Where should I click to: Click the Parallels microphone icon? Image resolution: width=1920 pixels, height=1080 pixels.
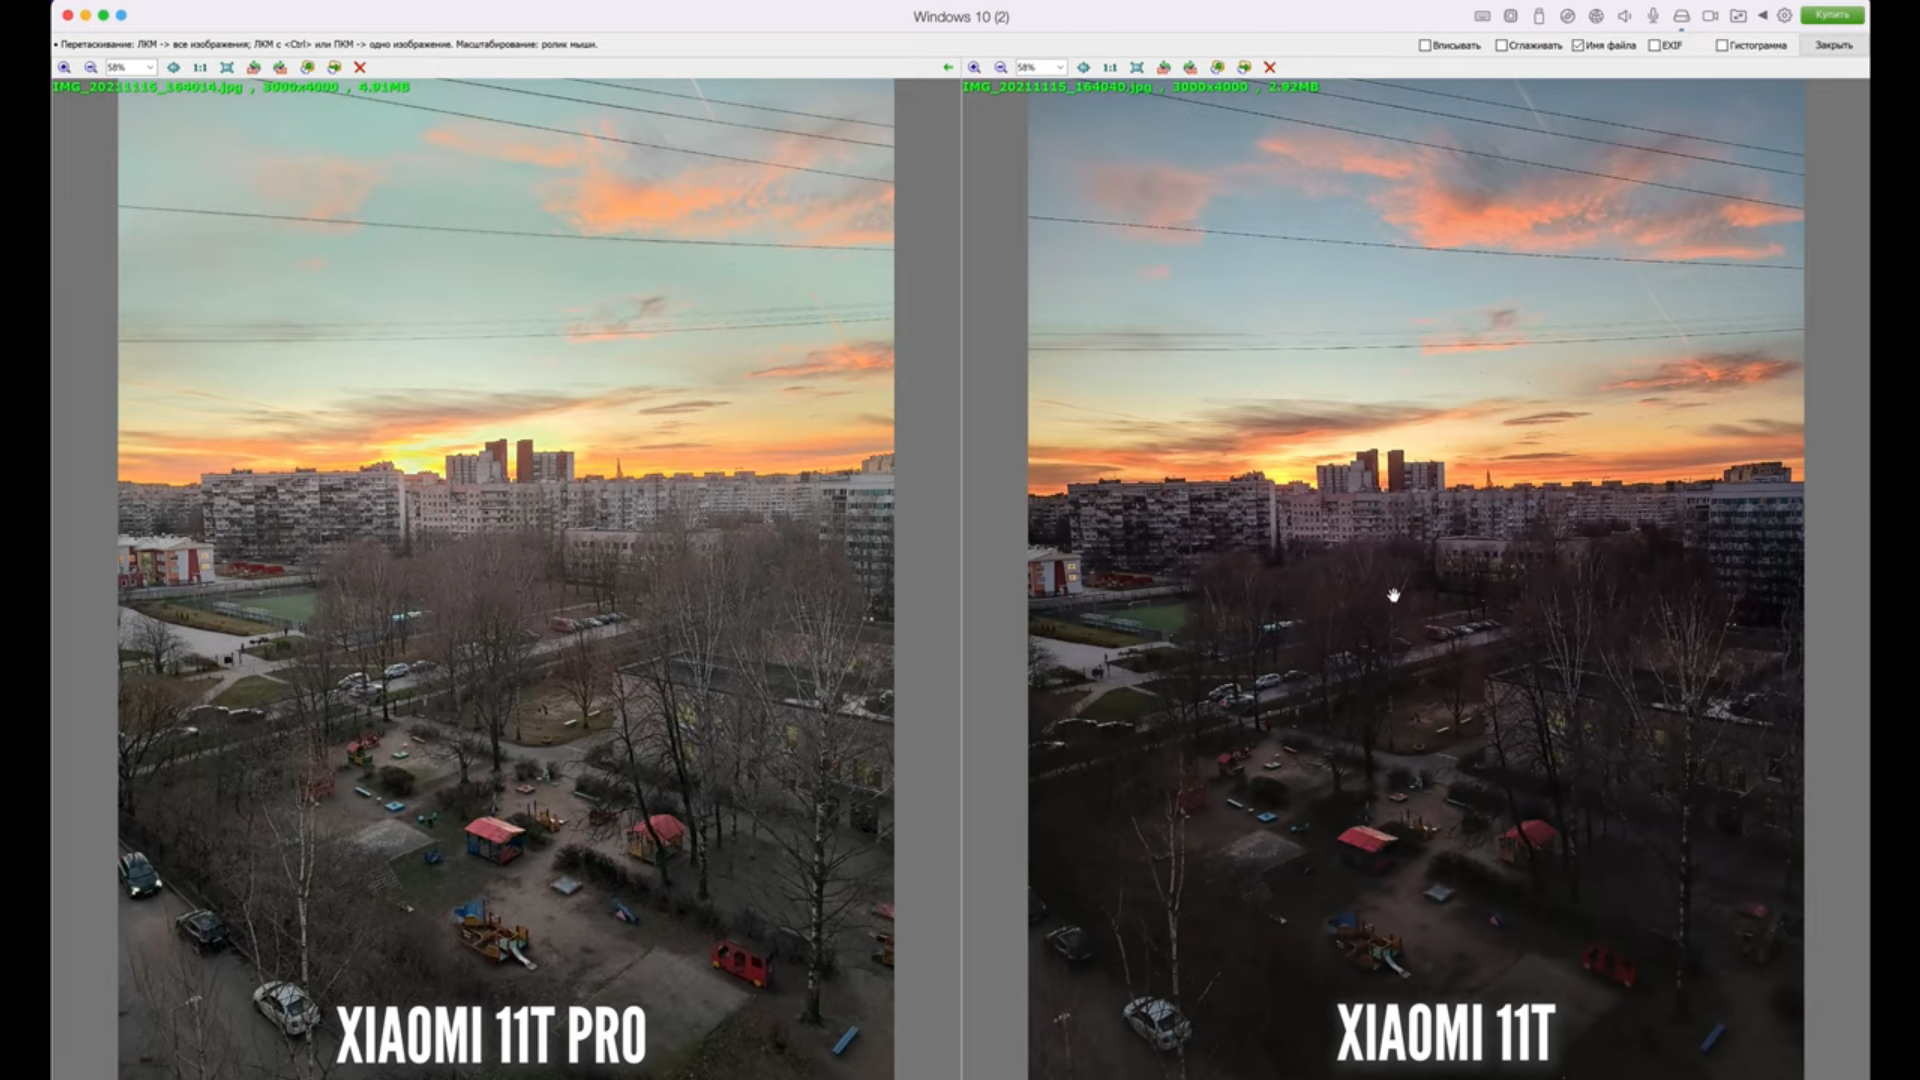tap(1653, 16)
